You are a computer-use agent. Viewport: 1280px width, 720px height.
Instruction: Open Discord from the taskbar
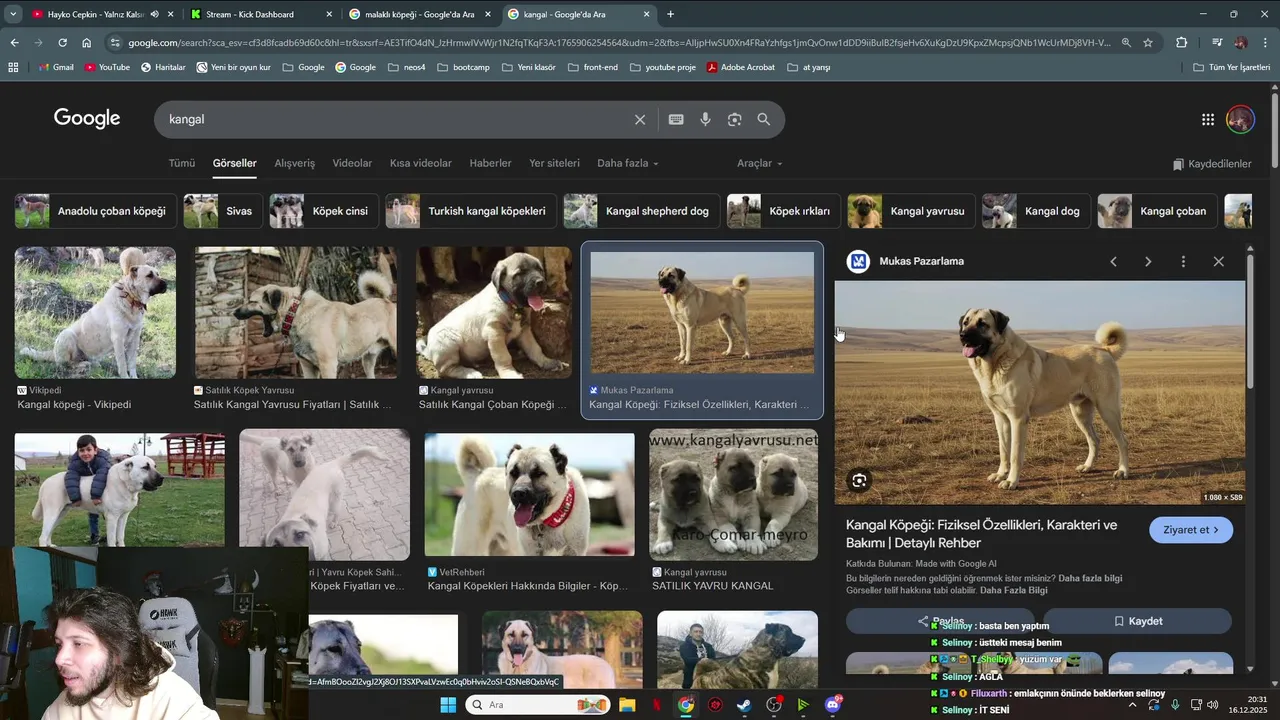(833, 705)
